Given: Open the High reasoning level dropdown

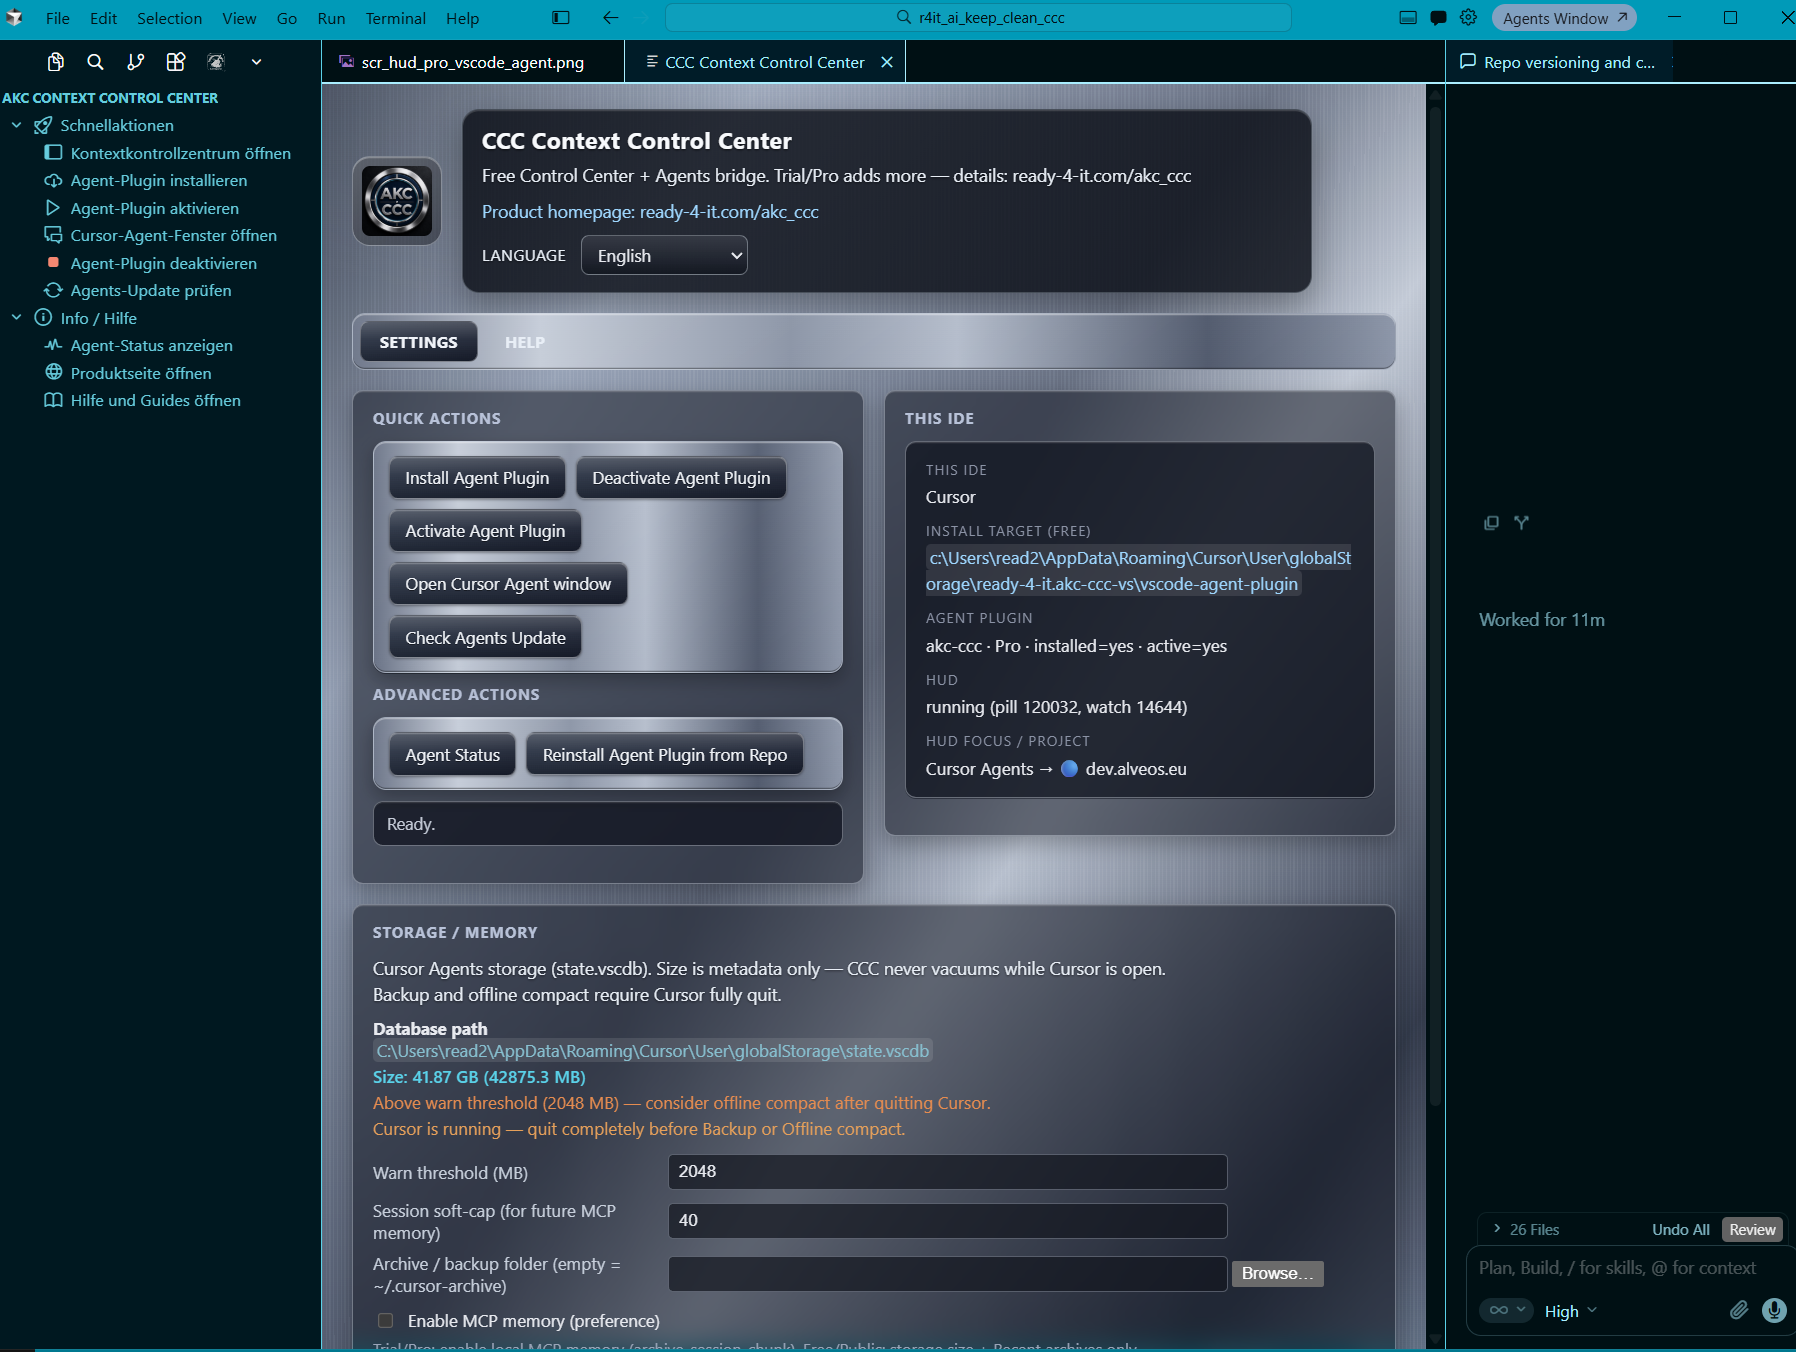Looking at the screenshot, I should click(1571, 1311).
